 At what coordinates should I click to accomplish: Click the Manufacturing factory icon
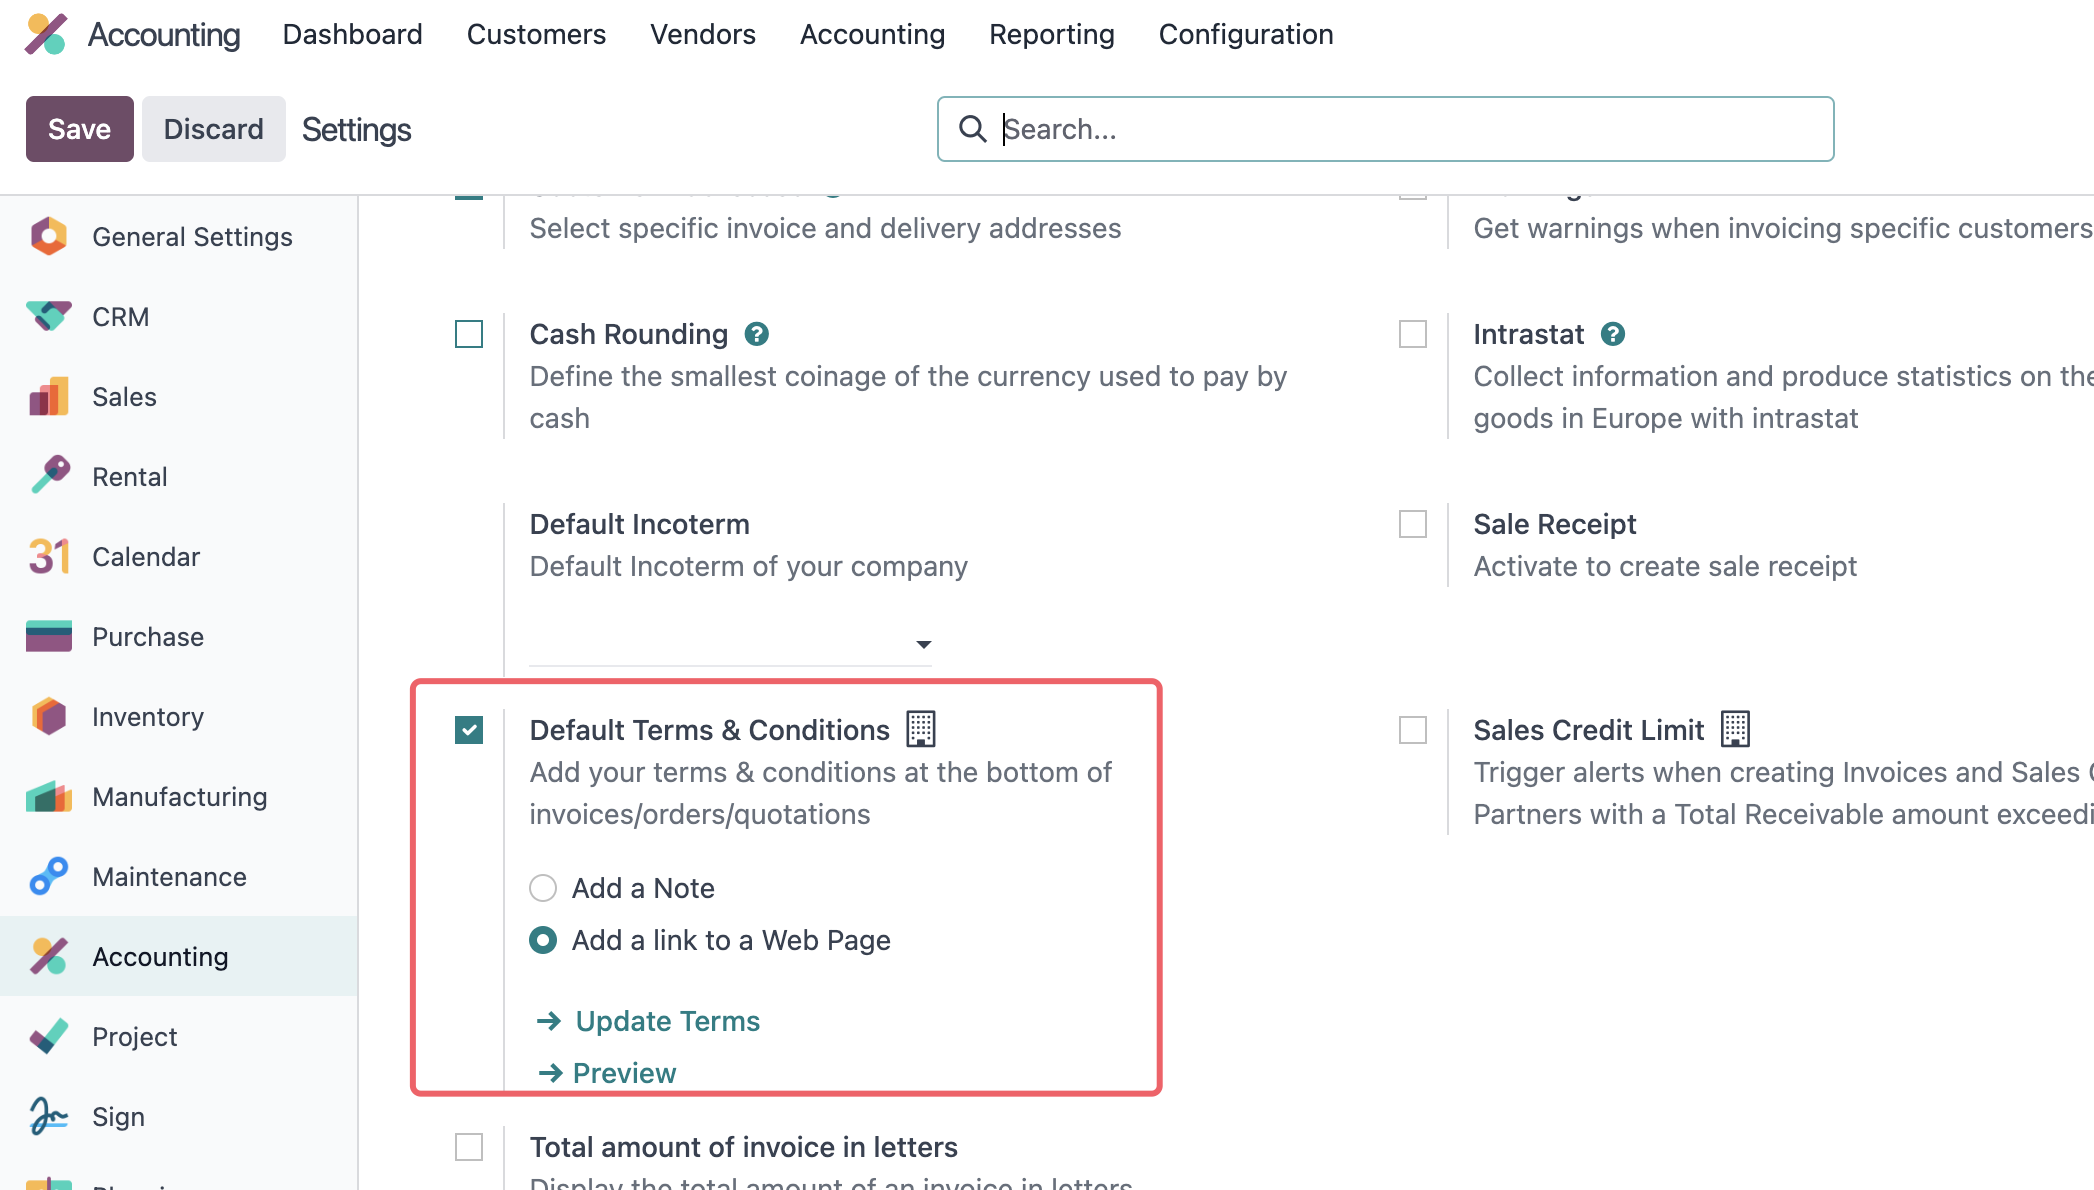pyautogui.click(x=48, y=797)
